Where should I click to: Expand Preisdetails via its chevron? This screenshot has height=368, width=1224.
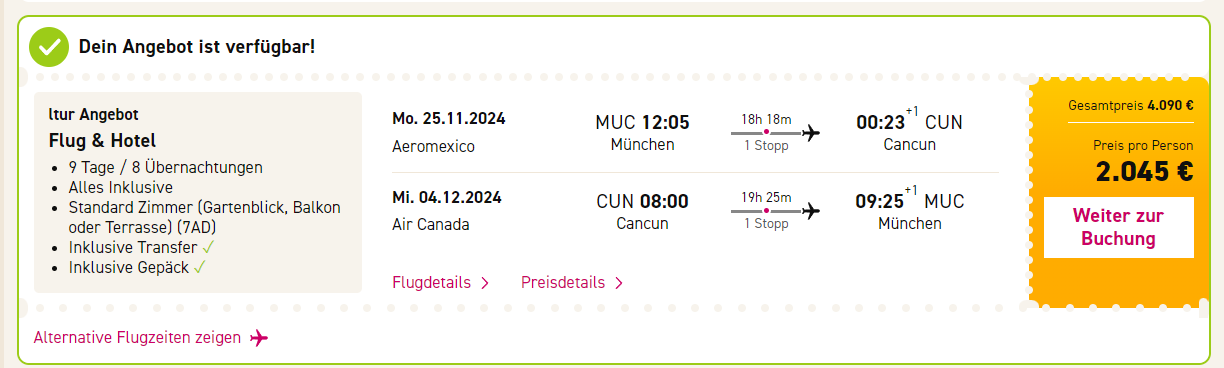tap(619, 283)
